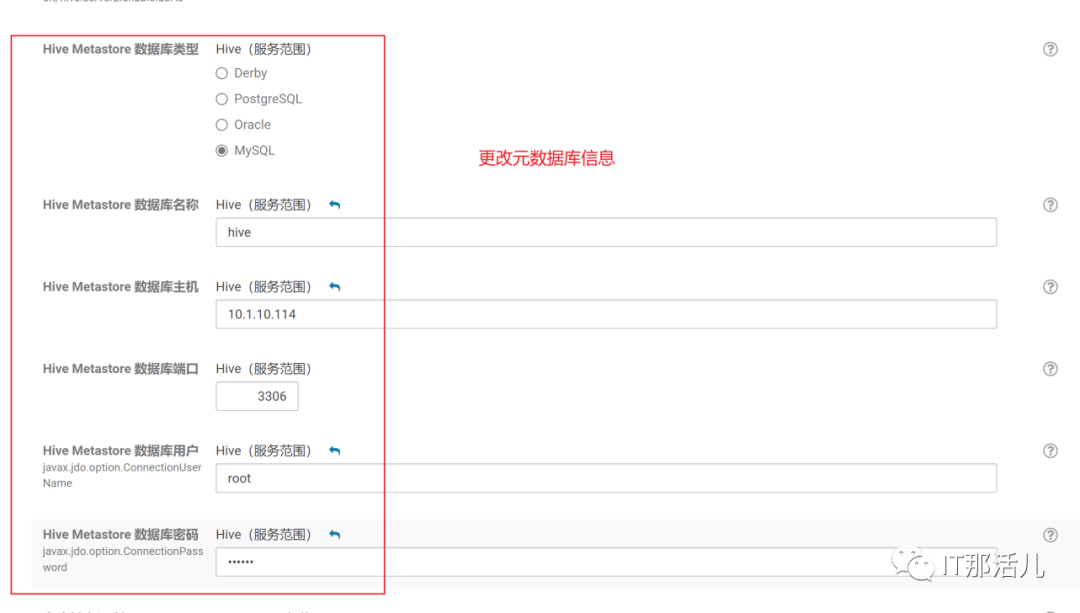This screenshot has width=1080, height=613.
Task: Revert the Hive Metastore database name value
Action: pyautogui.click(x=335, y=205)
